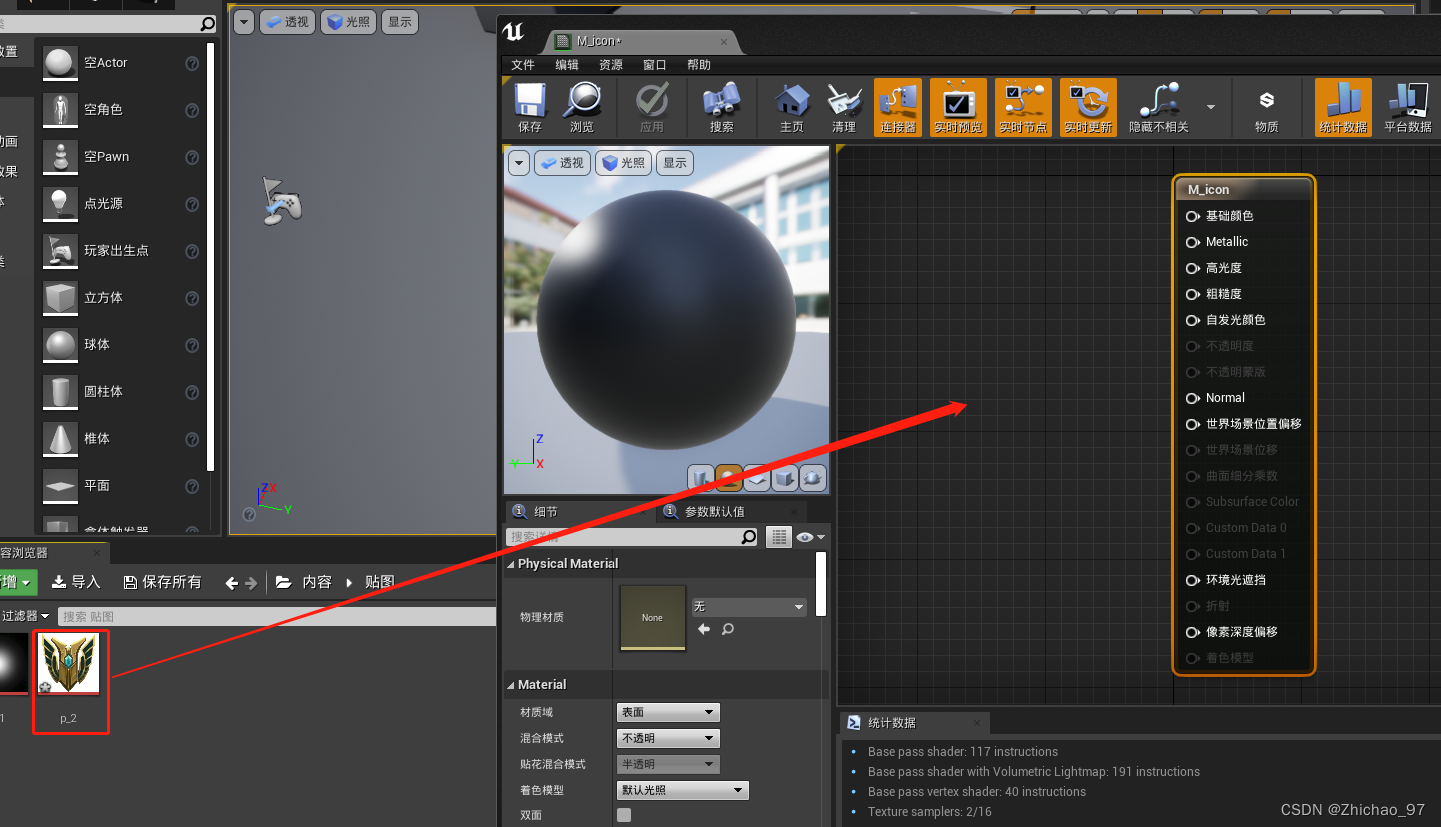Open the 混合模式 blend mode dropdown
1441x827 pixels.
click(x=668, y=738)
